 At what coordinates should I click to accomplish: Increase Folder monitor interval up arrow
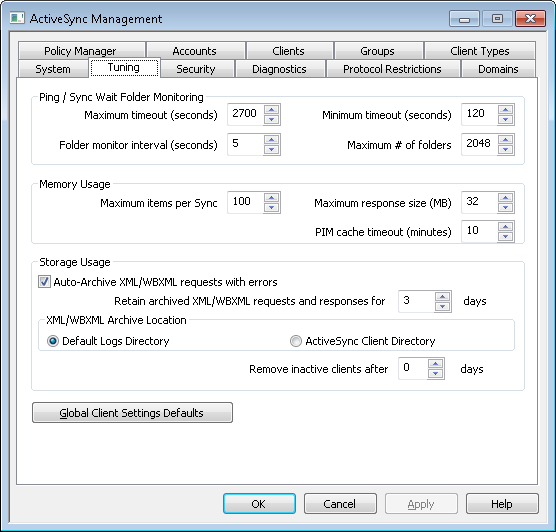point(272,139)
